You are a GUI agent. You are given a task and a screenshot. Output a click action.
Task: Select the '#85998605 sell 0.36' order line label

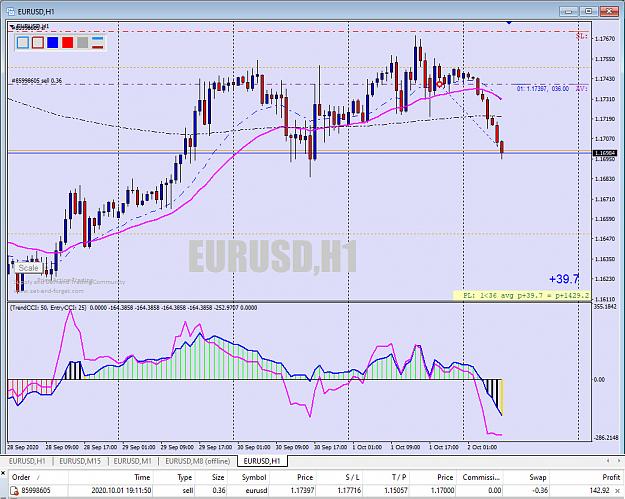tap(37, 81)
